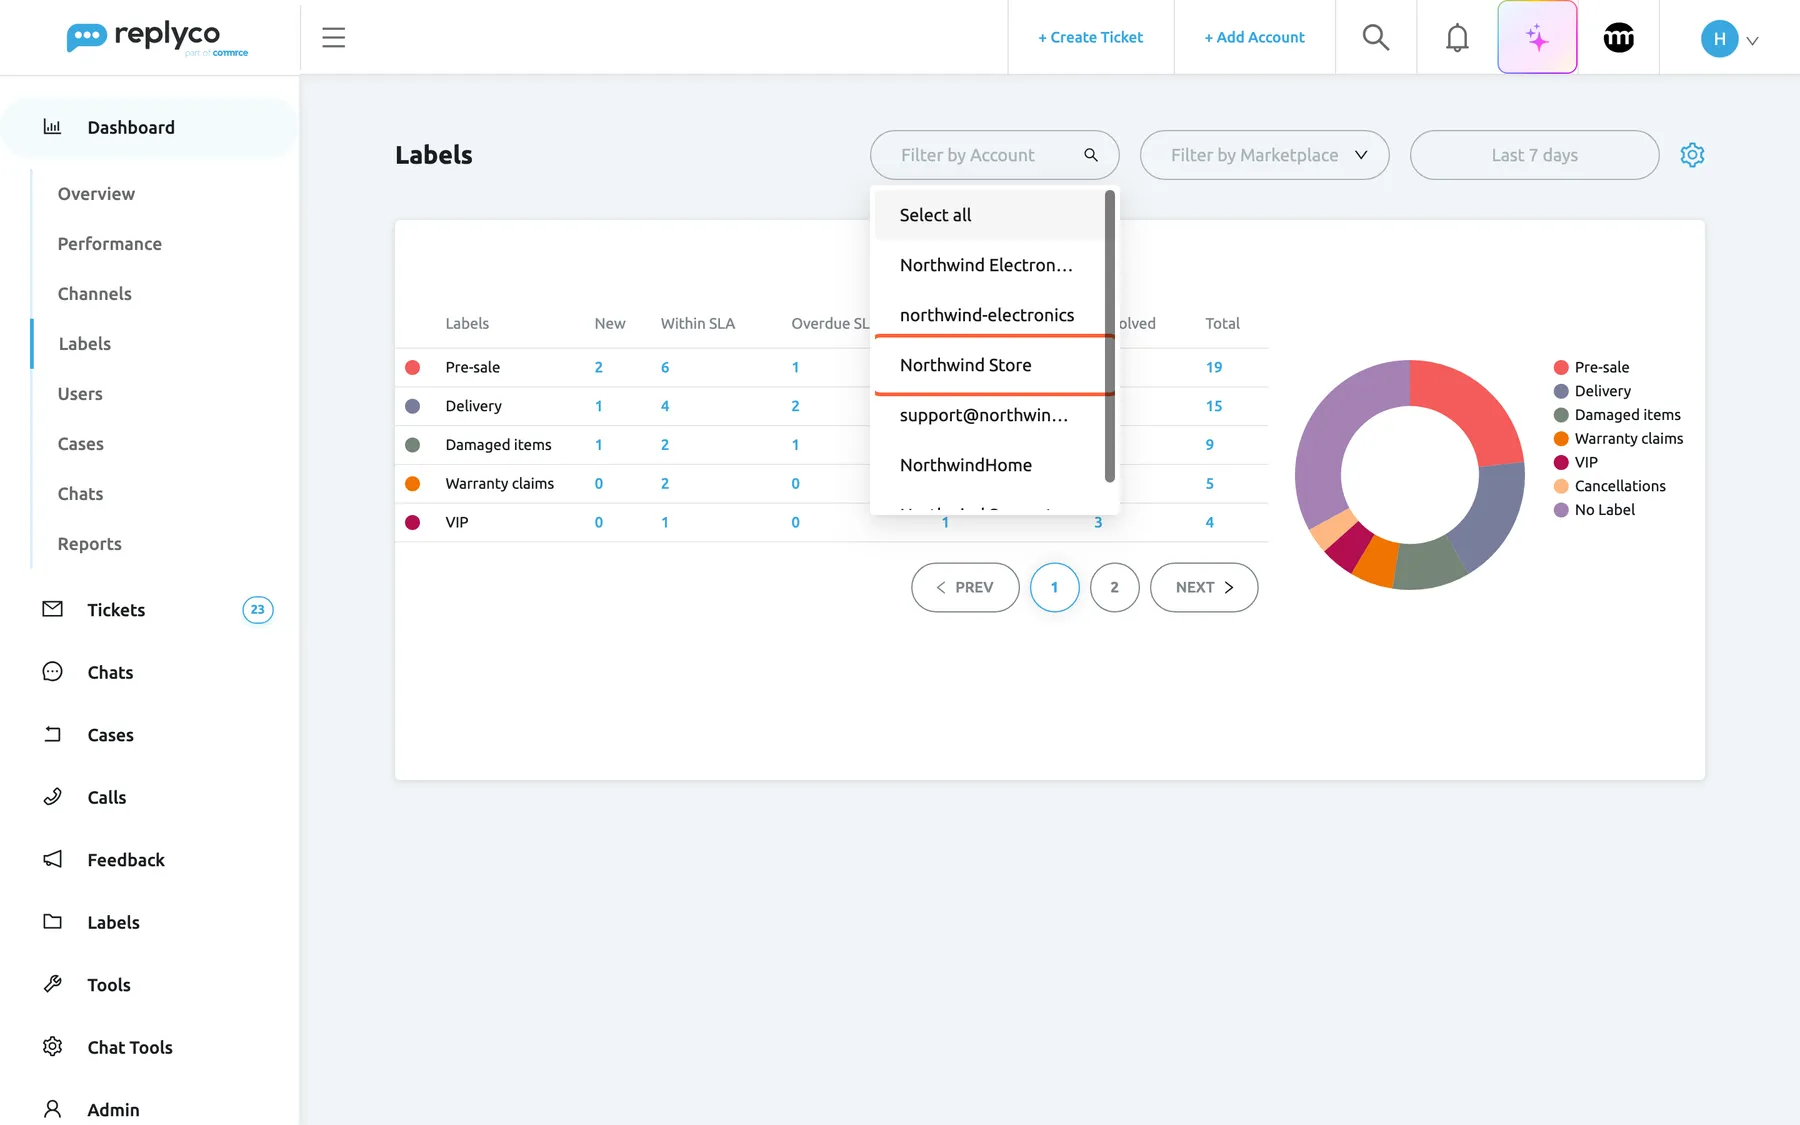Click the No Label legend entry

1594,510
